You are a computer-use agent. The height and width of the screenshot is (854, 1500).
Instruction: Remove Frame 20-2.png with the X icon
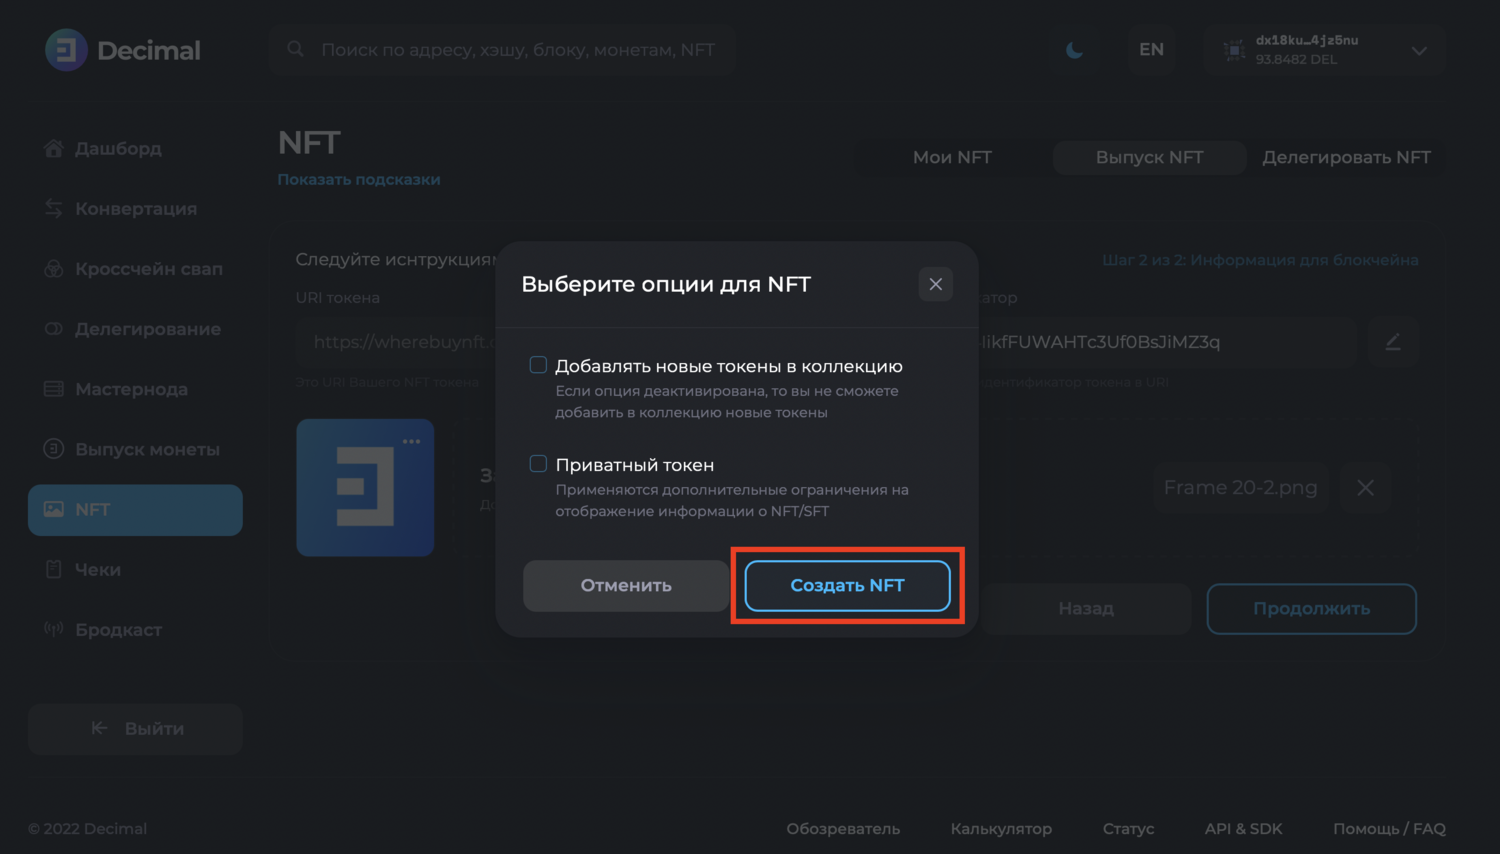(1365, 488)
